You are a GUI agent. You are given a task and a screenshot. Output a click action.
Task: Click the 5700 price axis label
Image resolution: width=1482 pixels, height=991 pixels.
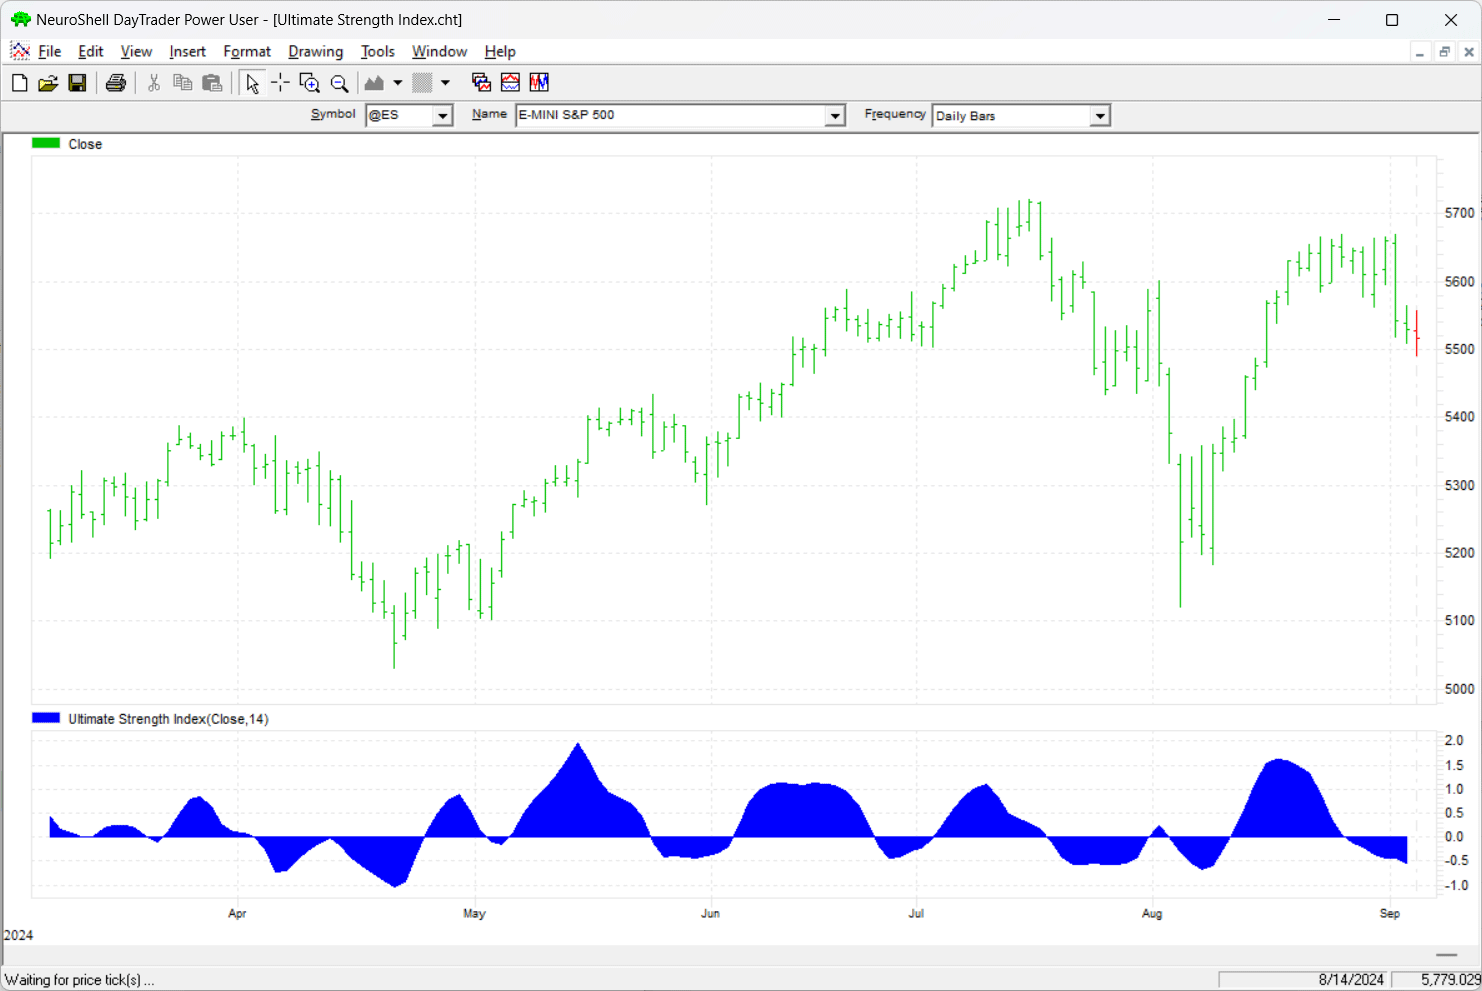click(x=1460, y=213)
